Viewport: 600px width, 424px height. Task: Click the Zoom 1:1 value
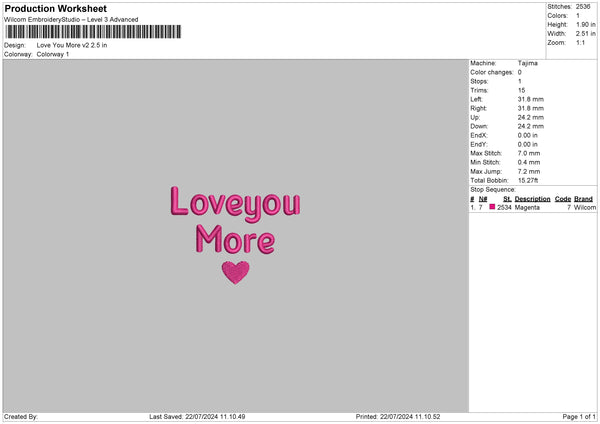pos(580,43)
